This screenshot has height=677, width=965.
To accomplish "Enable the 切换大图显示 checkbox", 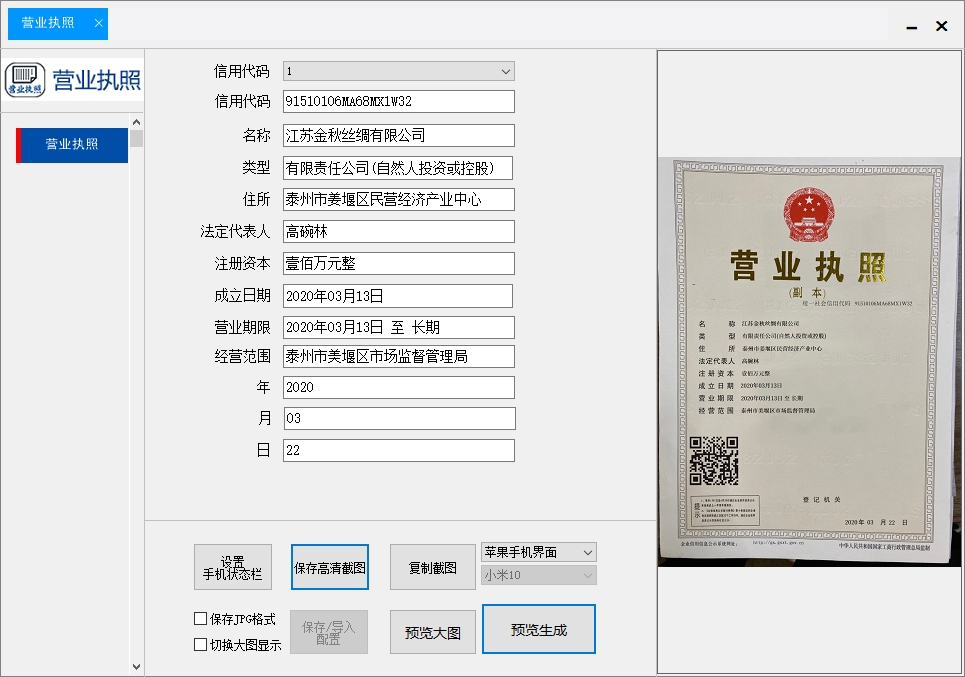I will coord(199,645).
